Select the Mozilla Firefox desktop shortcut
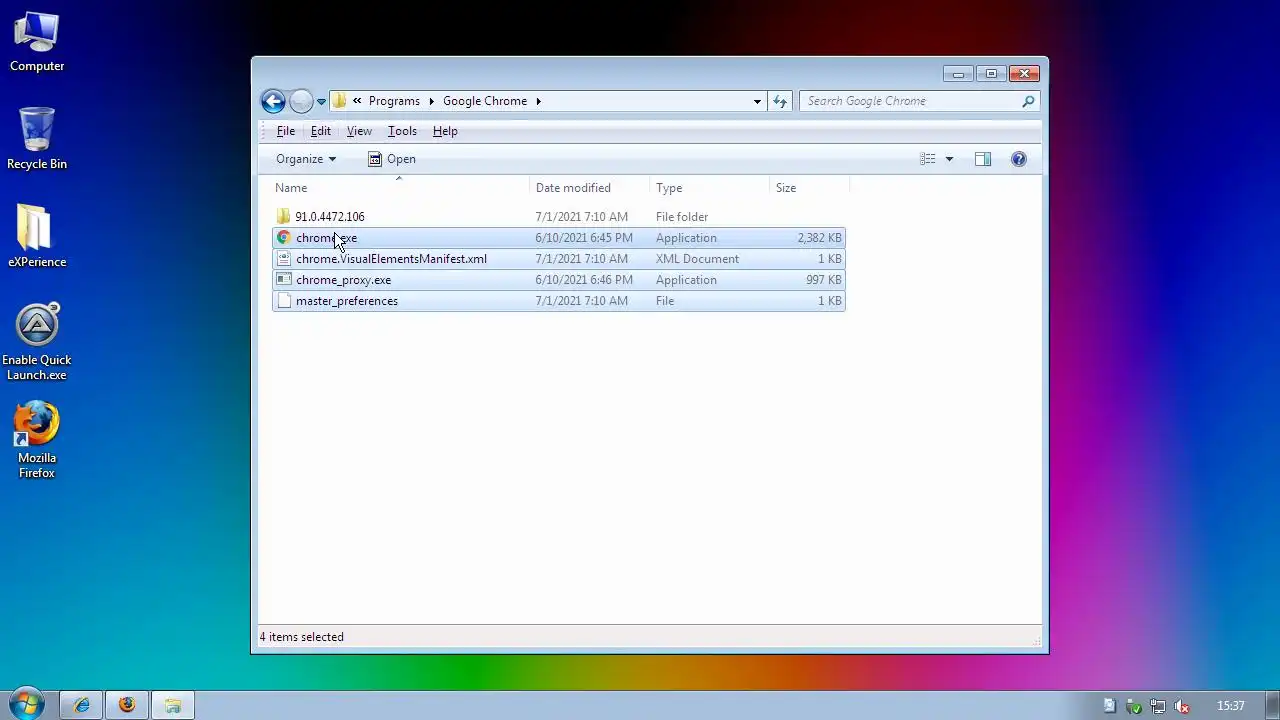 pyautogui.click(x=37, y=440)
